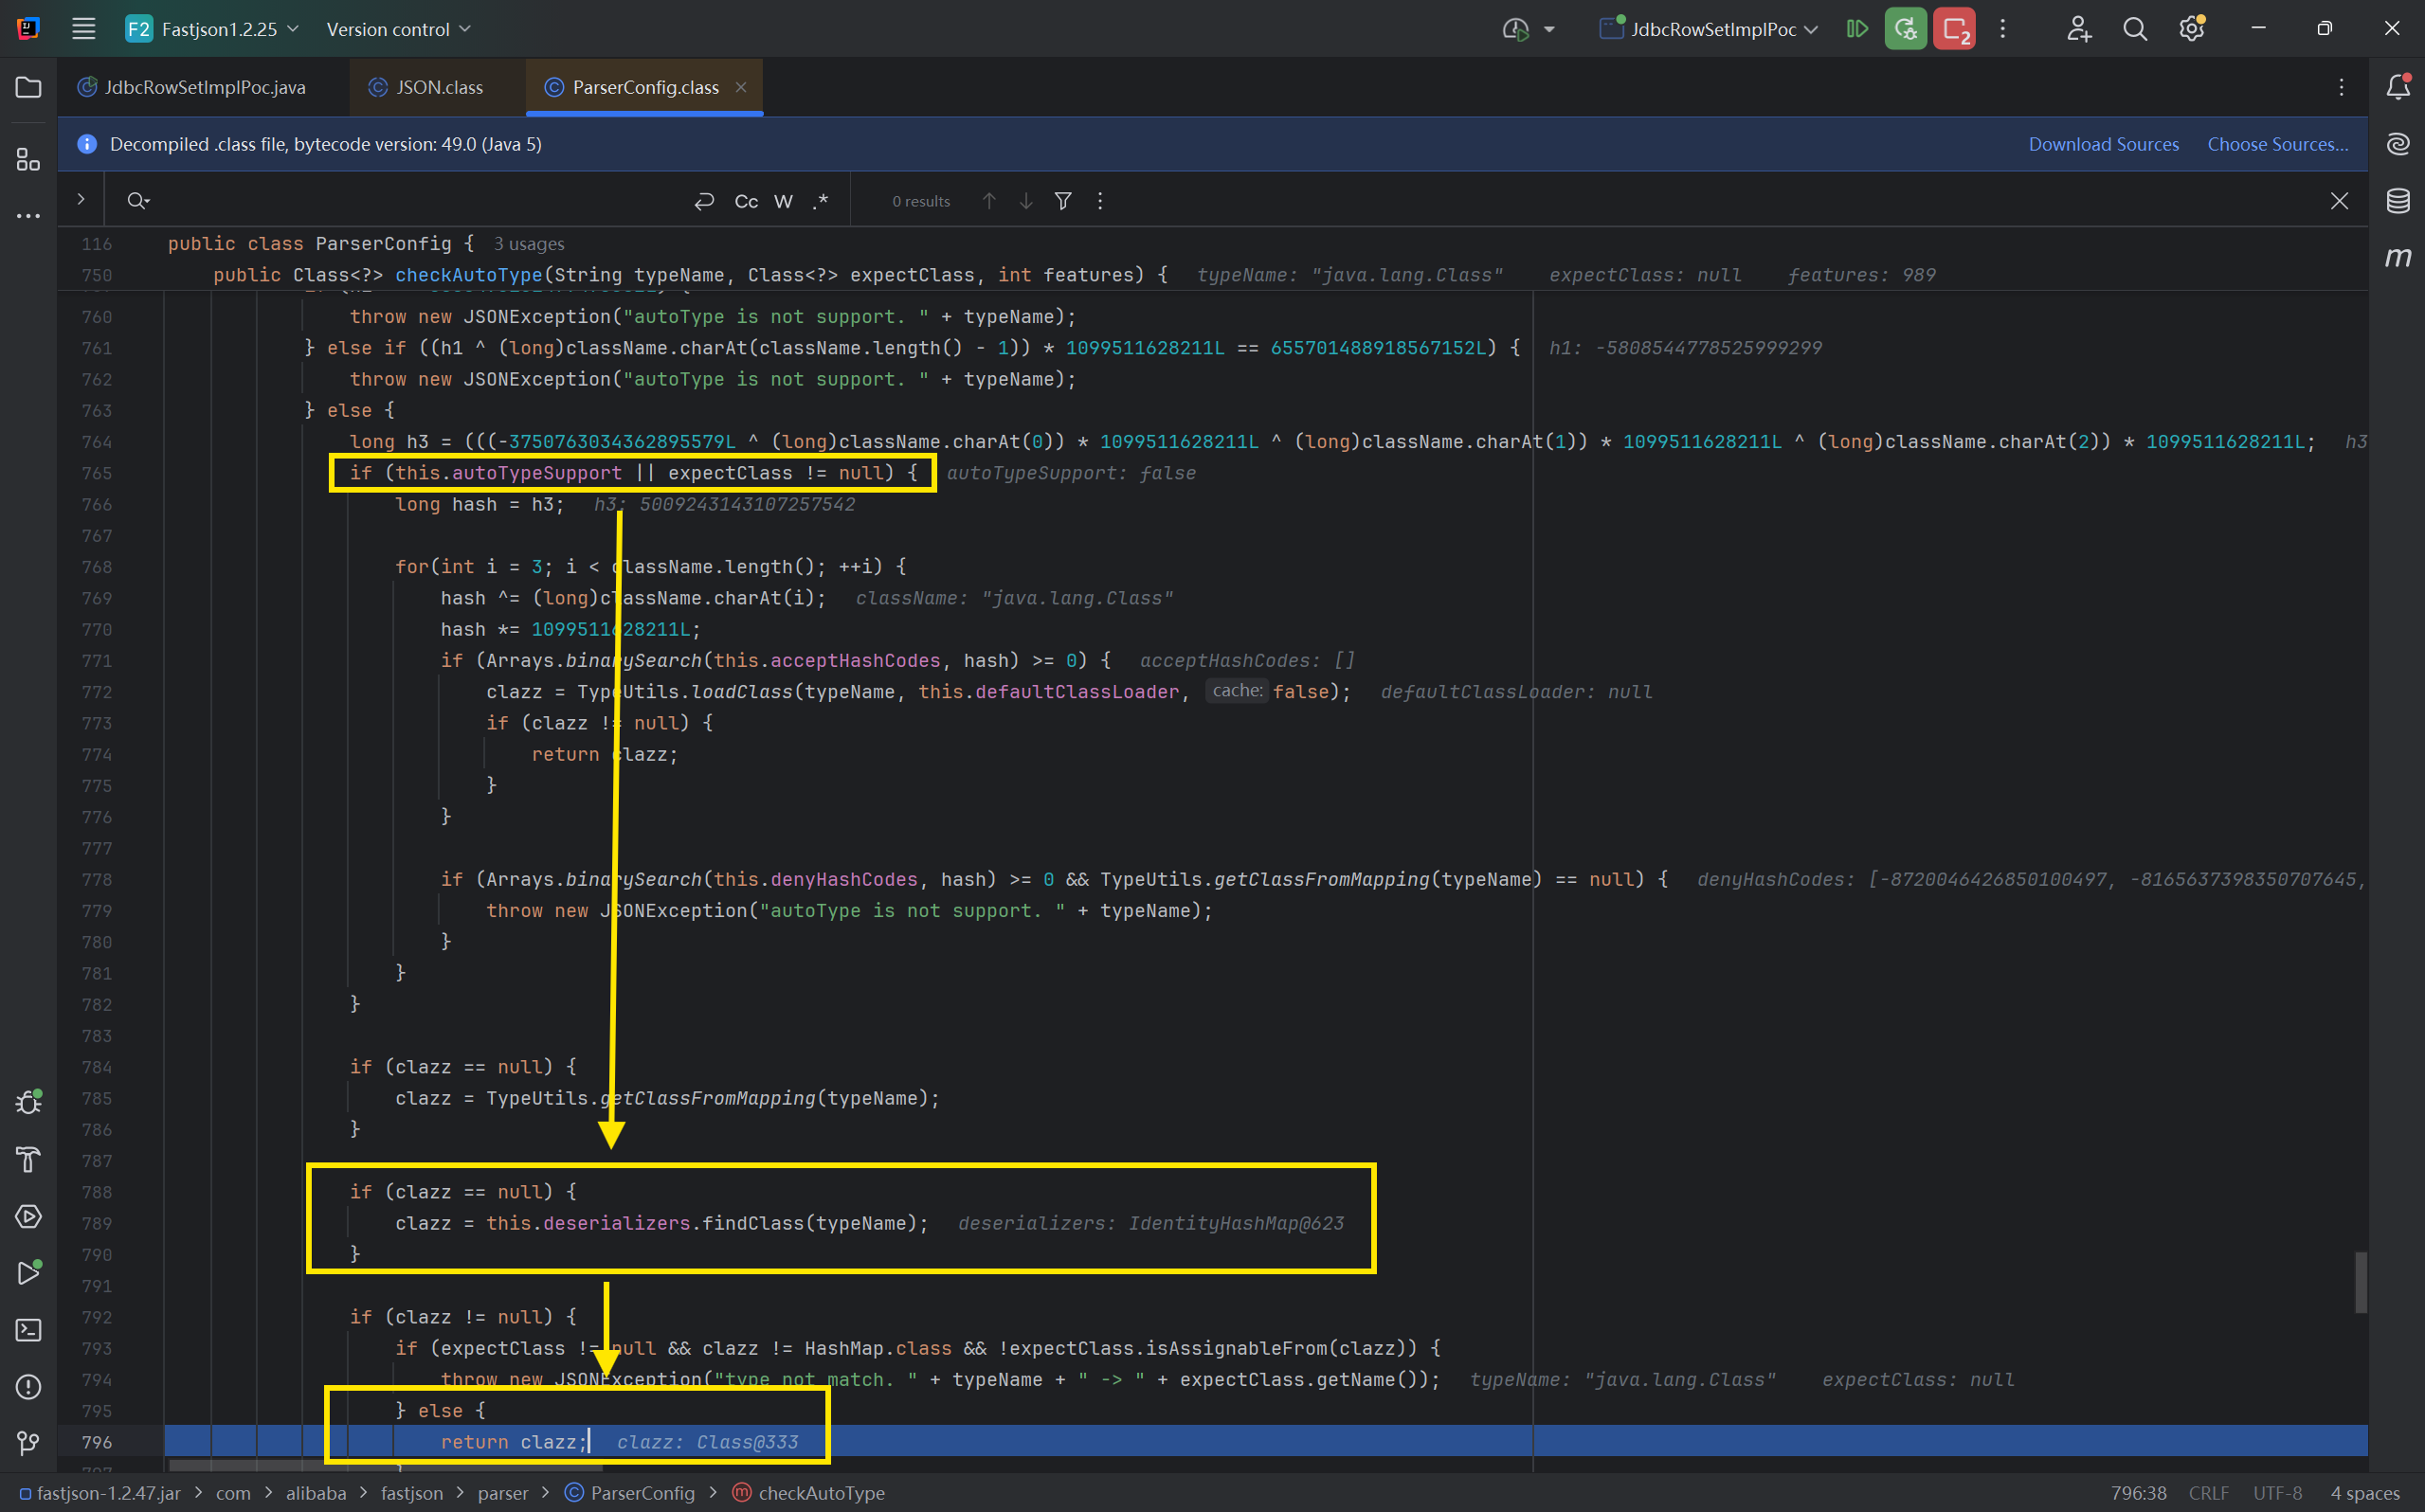Open the Project tool window

coord(29,88)
